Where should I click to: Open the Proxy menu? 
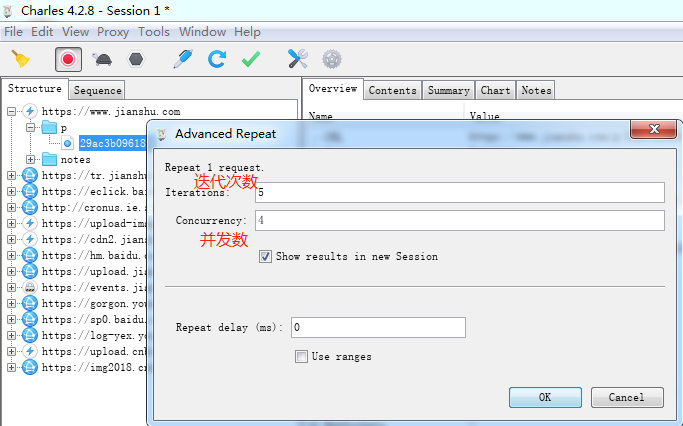[113, 32]
